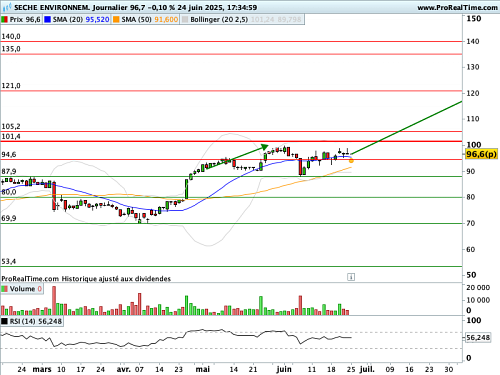Click the blue SMA (20) color swatch
Screen dimensions: 500x375
pos(48,20)
